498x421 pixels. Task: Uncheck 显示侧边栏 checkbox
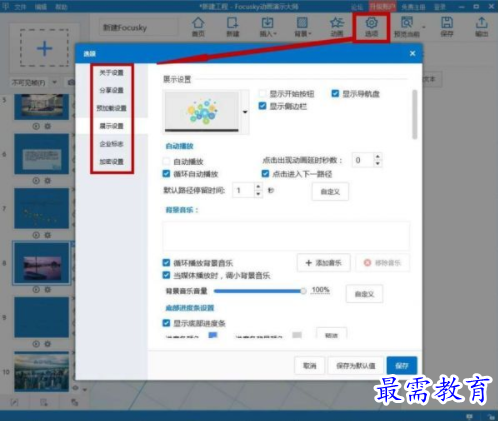pos(263,106)
